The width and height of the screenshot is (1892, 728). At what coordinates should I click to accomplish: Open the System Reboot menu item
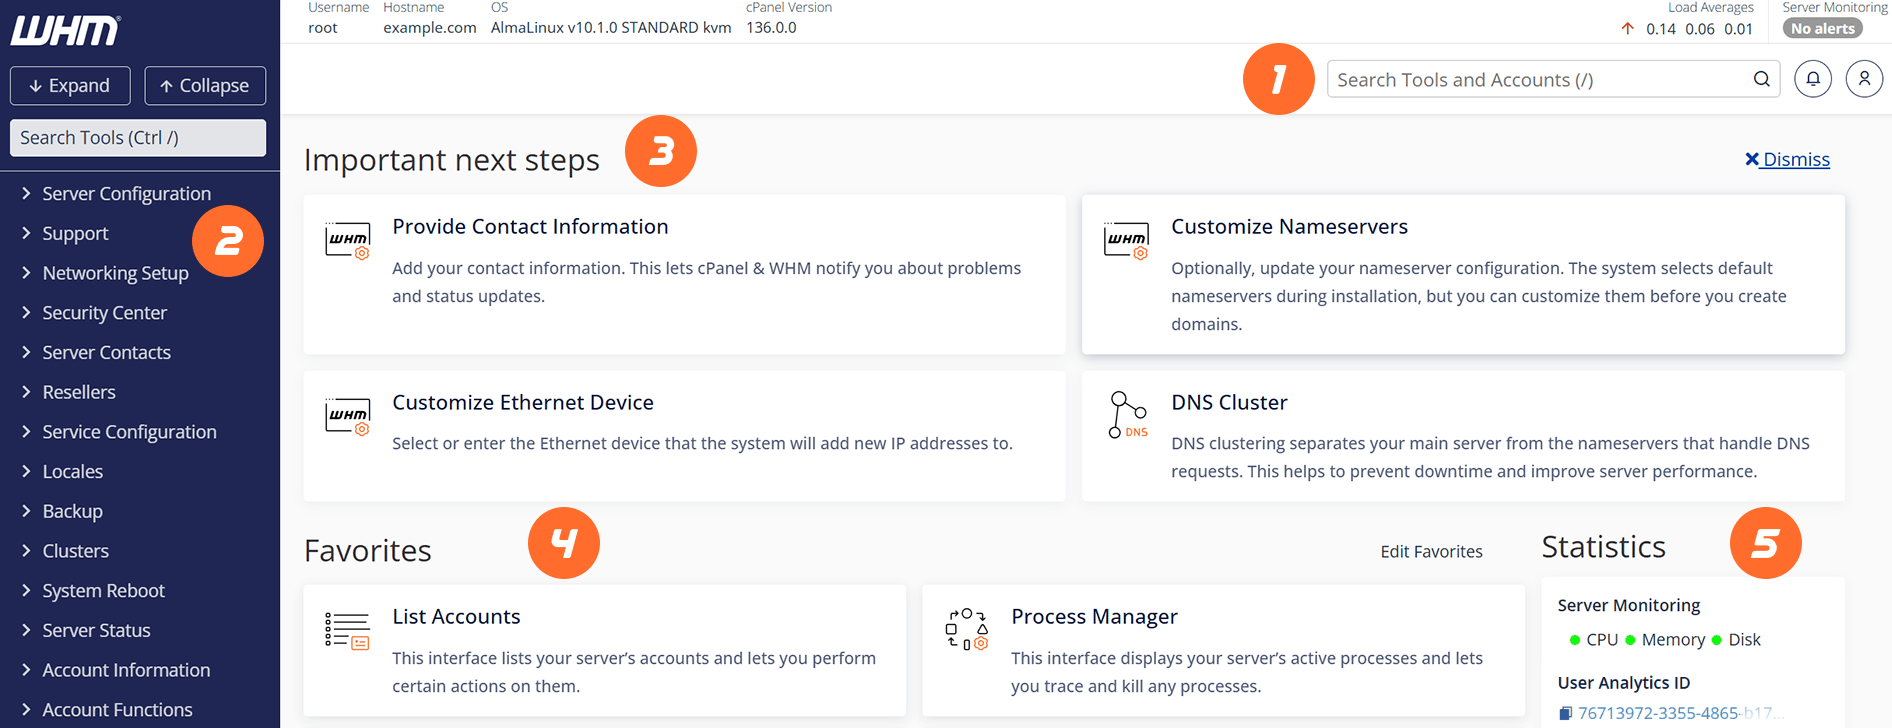tap(103, 591)
